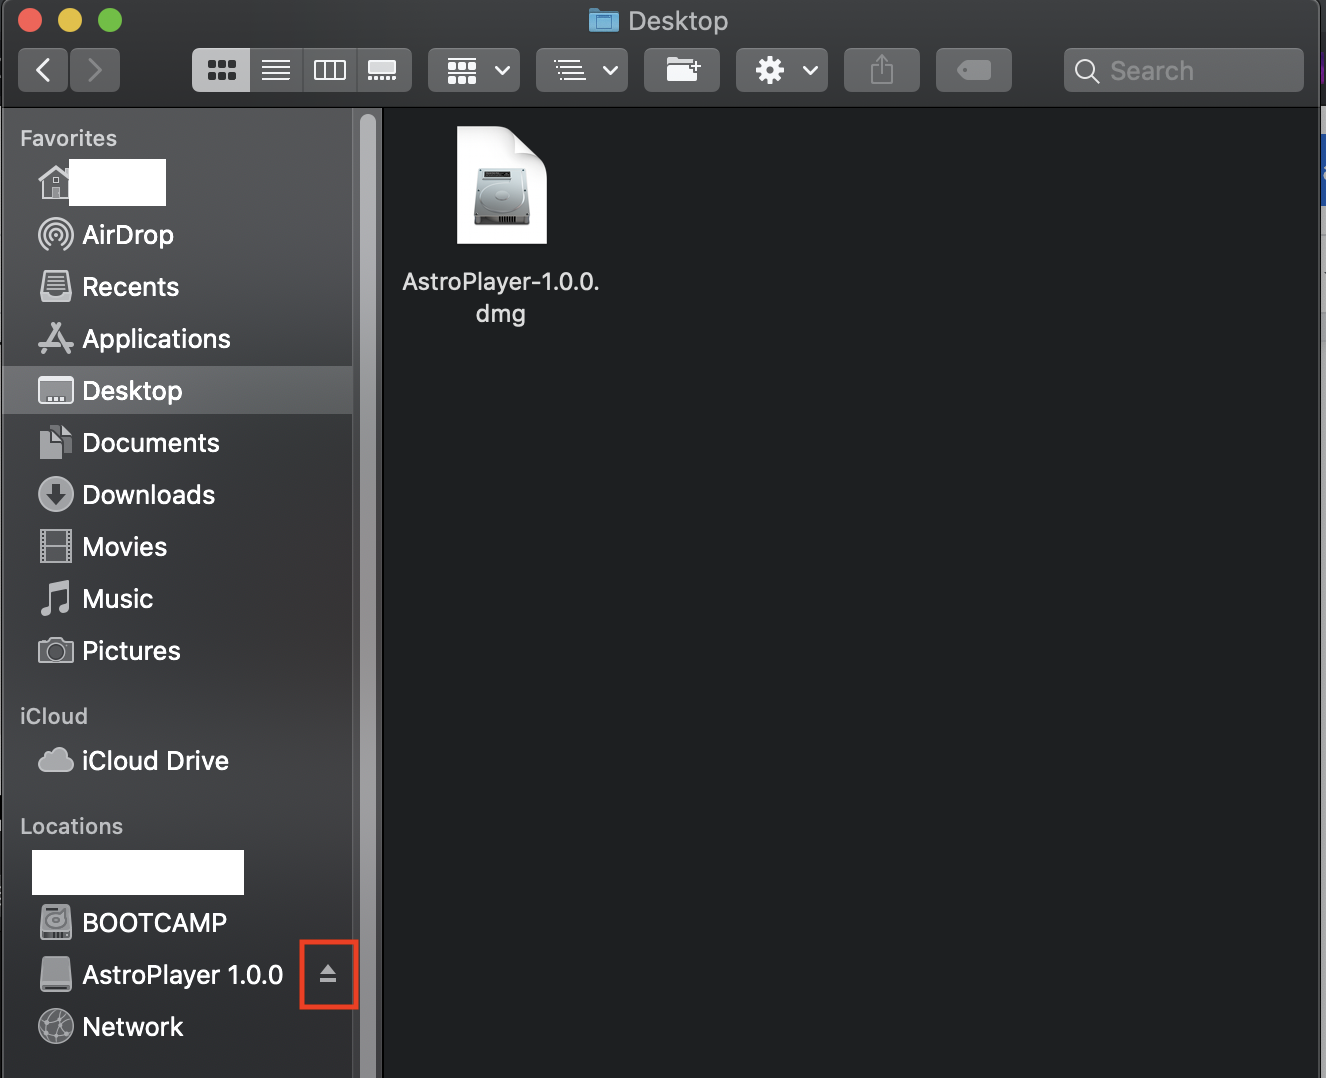Screen dimensions: 1326x1078
Task: Create a new folder
Action: tap(682, 70)
